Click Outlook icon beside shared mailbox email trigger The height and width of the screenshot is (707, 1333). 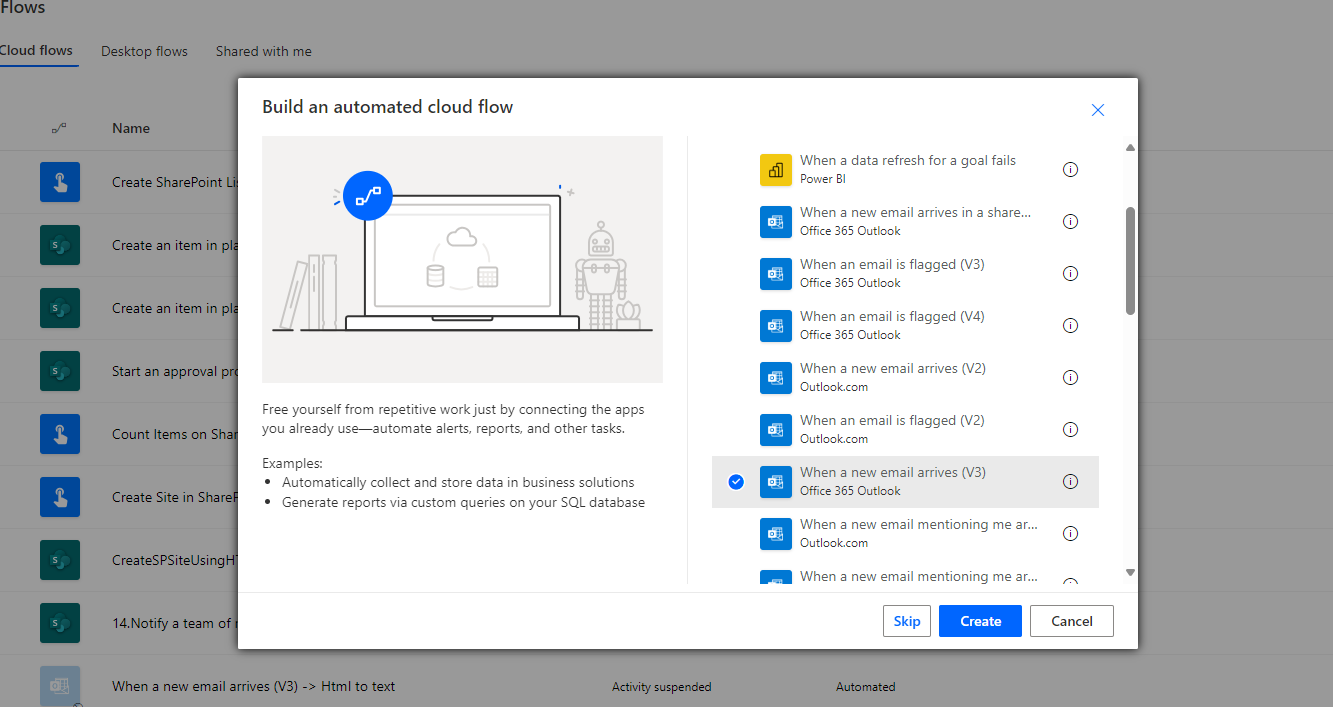[776, 222]
